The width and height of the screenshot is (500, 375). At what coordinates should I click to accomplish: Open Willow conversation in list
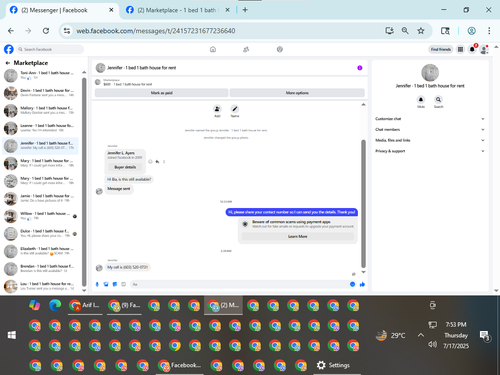tap(40, 216)
